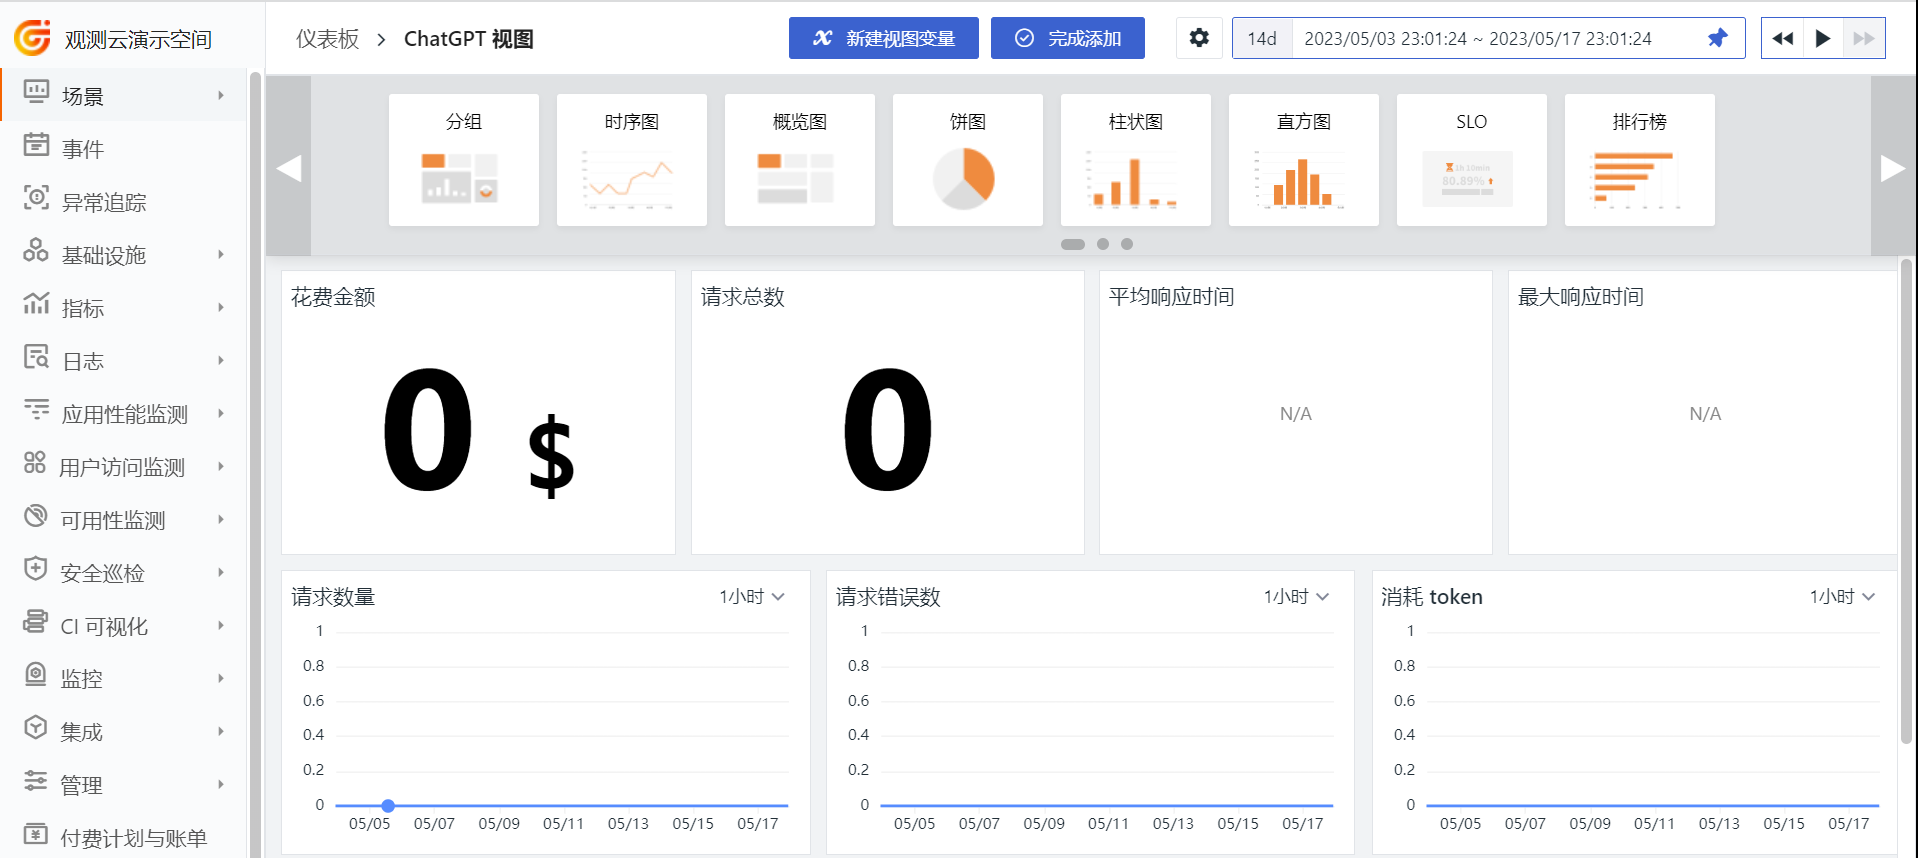This screenshot has height=858, width=1918.
Task: Expand the 场景 submenu arrow
Action: [x=221, y=95]
